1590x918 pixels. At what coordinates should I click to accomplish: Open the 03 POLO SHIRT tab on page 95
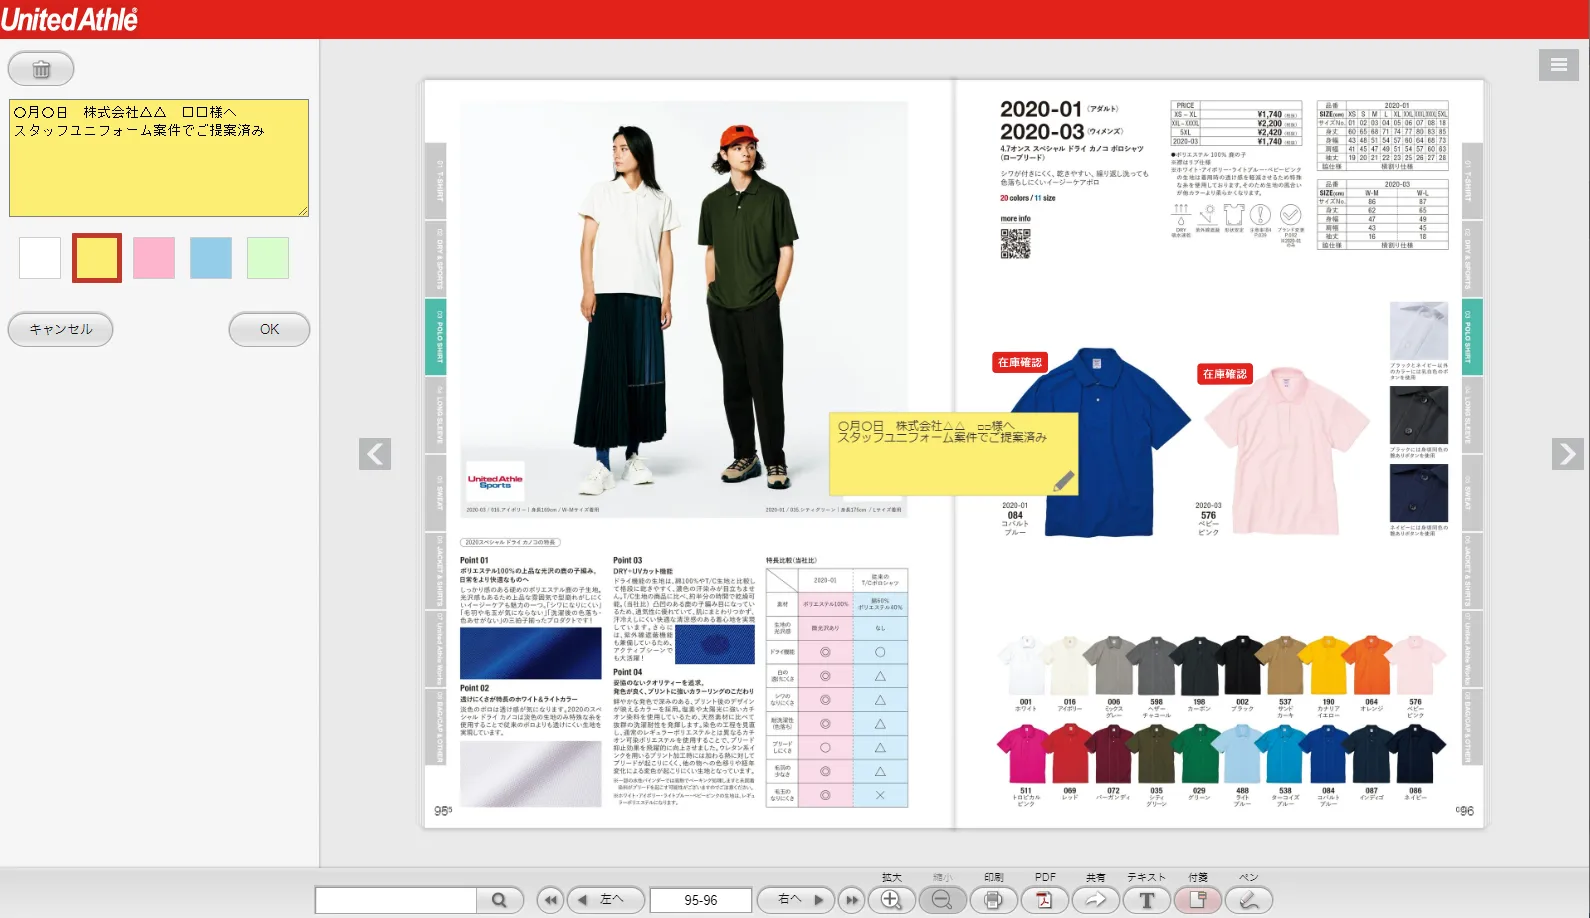[436, 337]
